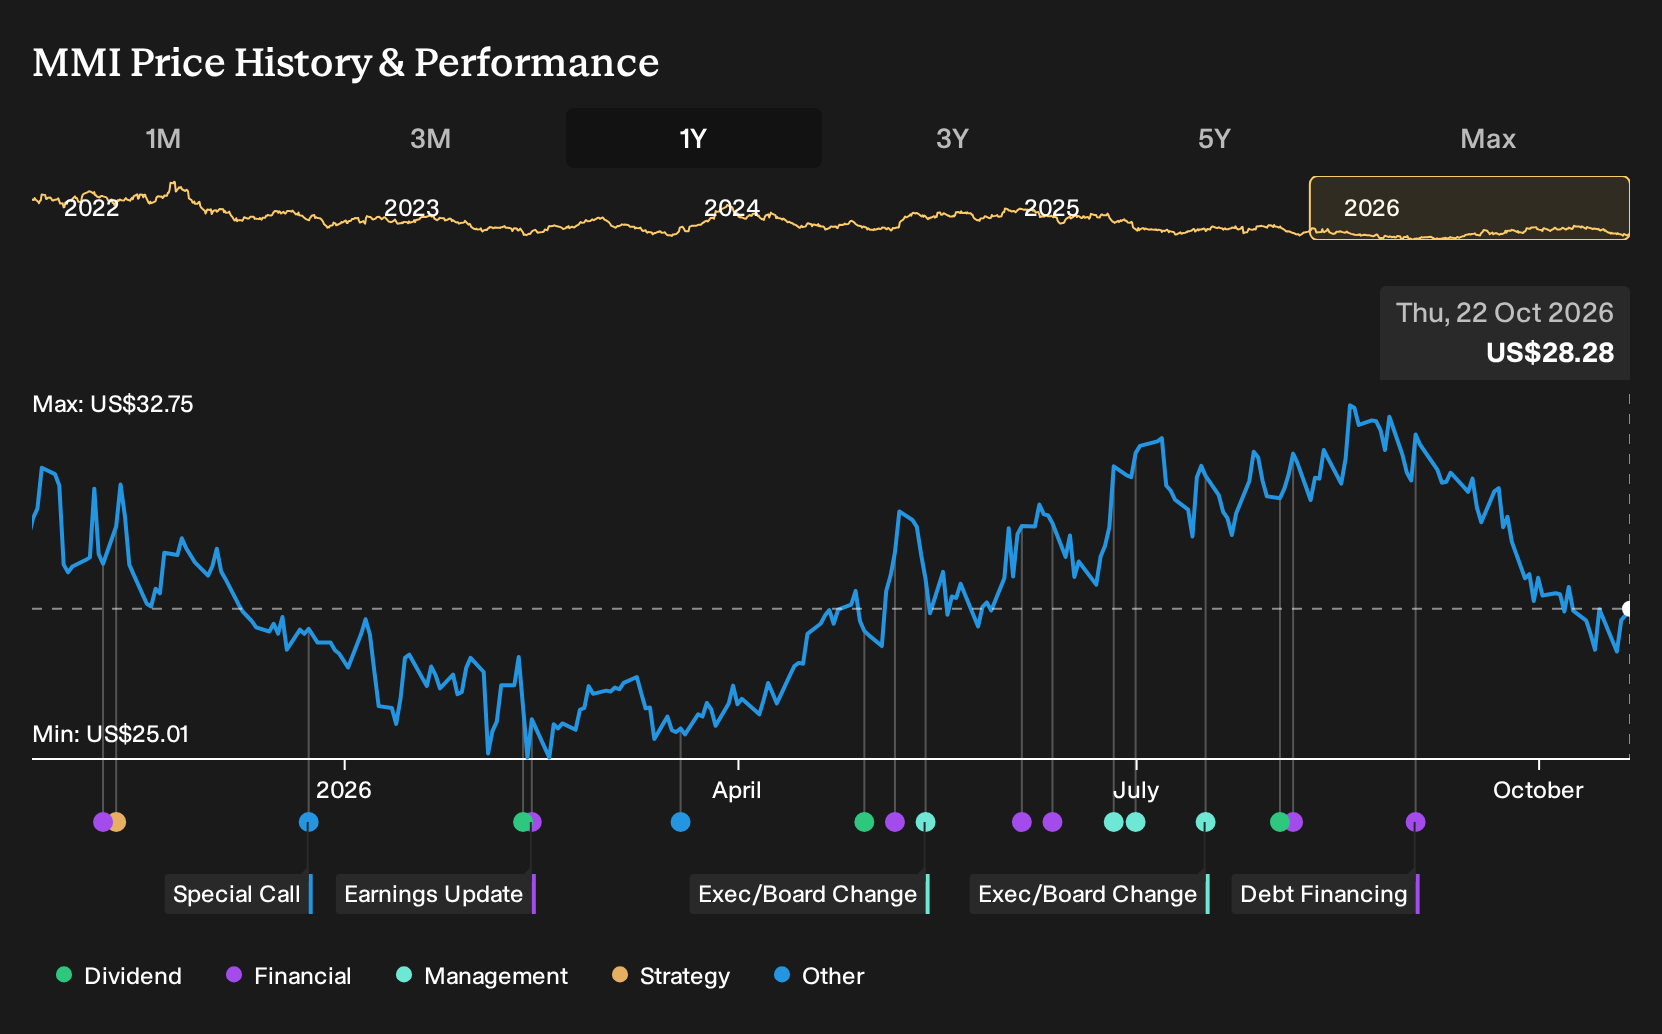Select the blue Other marker before April
The width and height of the screenshot is (1662, 1034).
(681, 822)
